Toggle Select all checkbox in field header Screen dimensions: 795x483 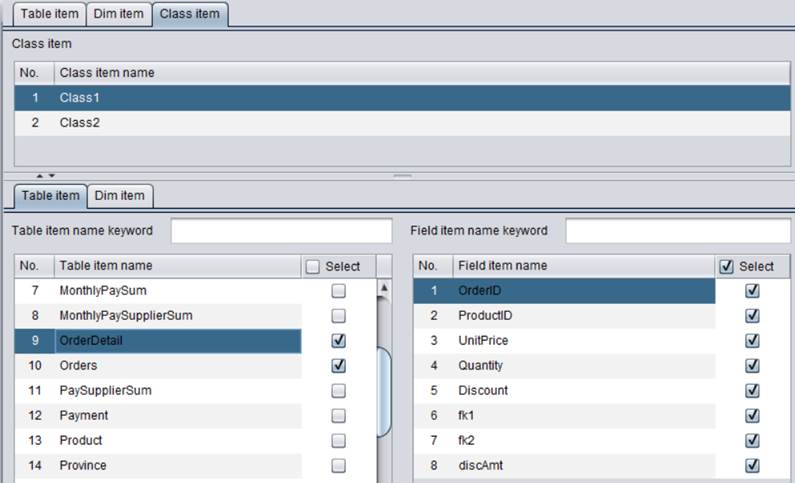(727, 266)
